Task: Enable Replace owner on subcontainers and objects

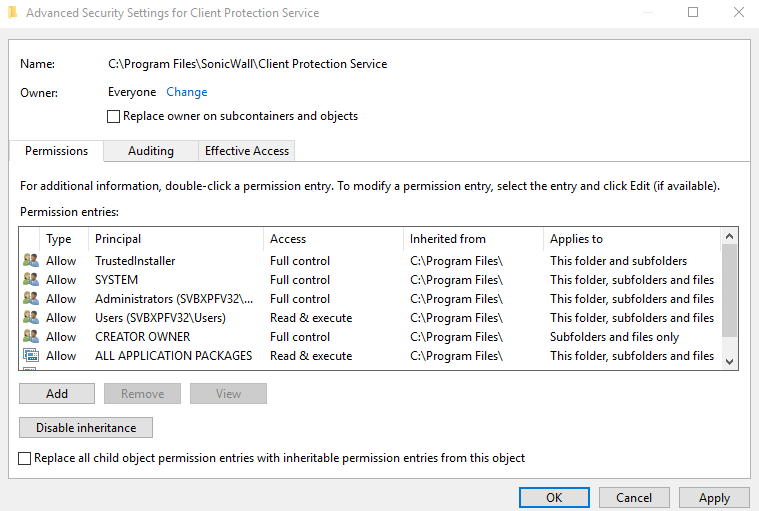Action: tap(114, 116)
